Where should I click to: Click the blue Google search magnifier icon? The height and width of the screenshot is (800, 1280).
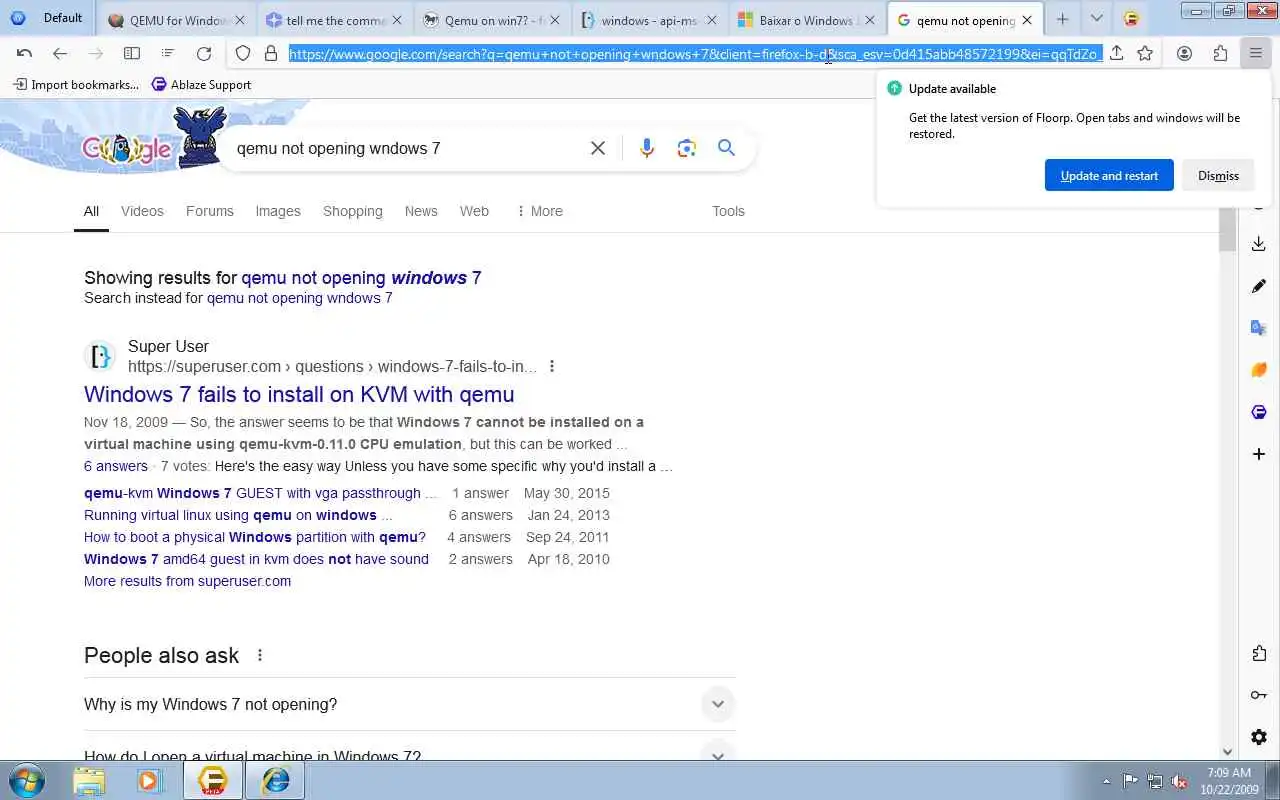[x=727, y=148]
